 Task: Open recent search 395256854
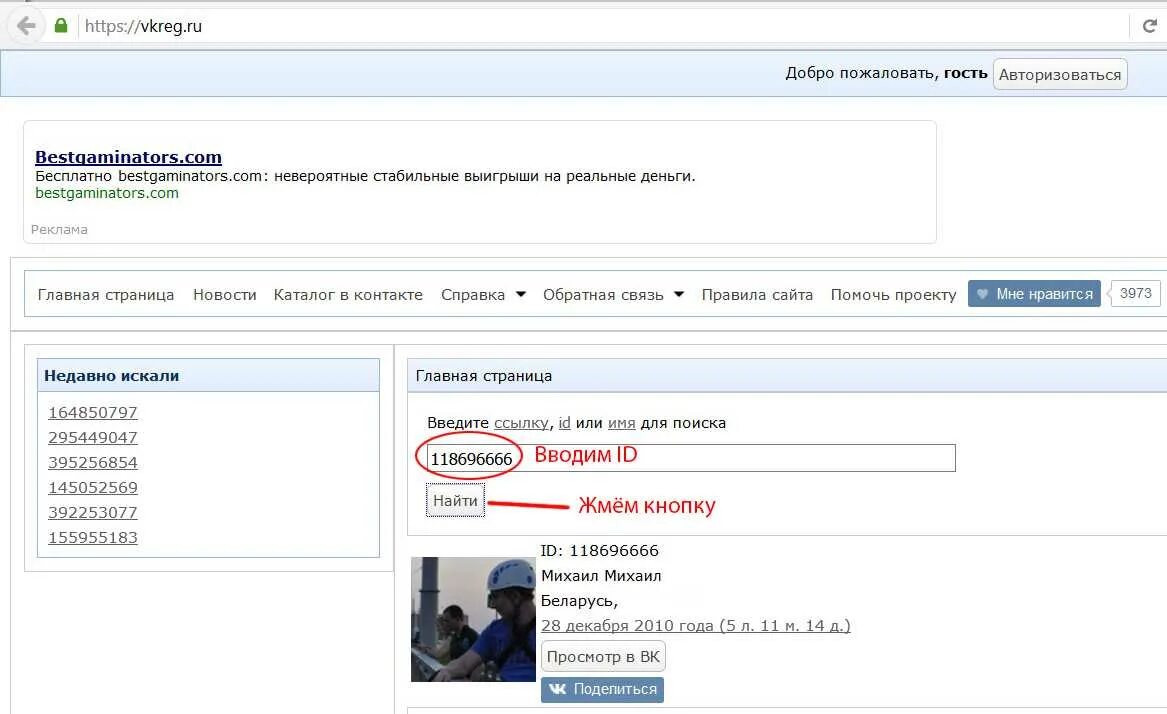[93, 462]
